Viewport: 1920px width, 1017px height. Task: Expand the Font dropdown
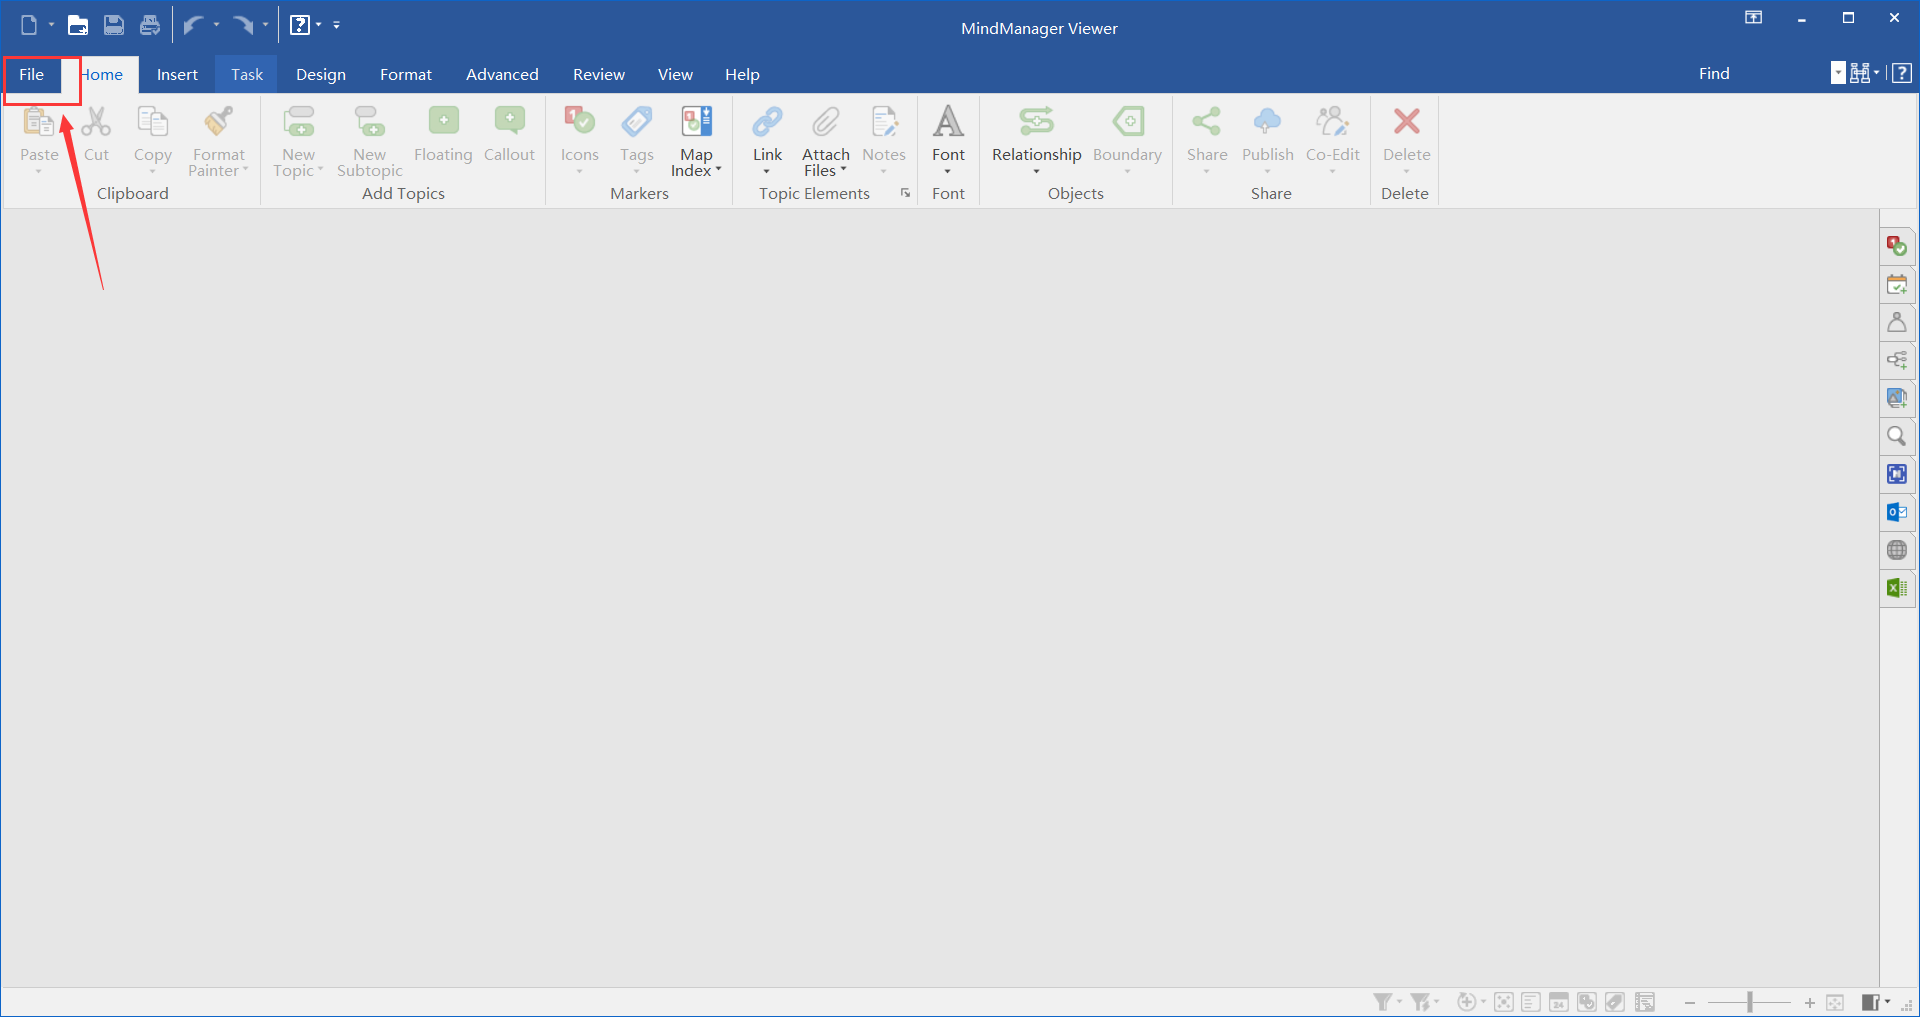click(x=948, y=171)
